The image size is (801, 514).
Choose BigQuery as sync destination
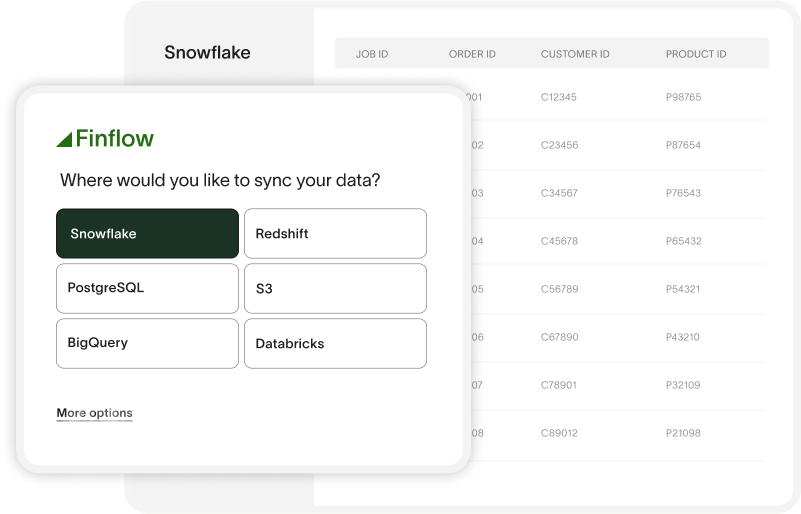pyautogui.click(x=147, y=343)
